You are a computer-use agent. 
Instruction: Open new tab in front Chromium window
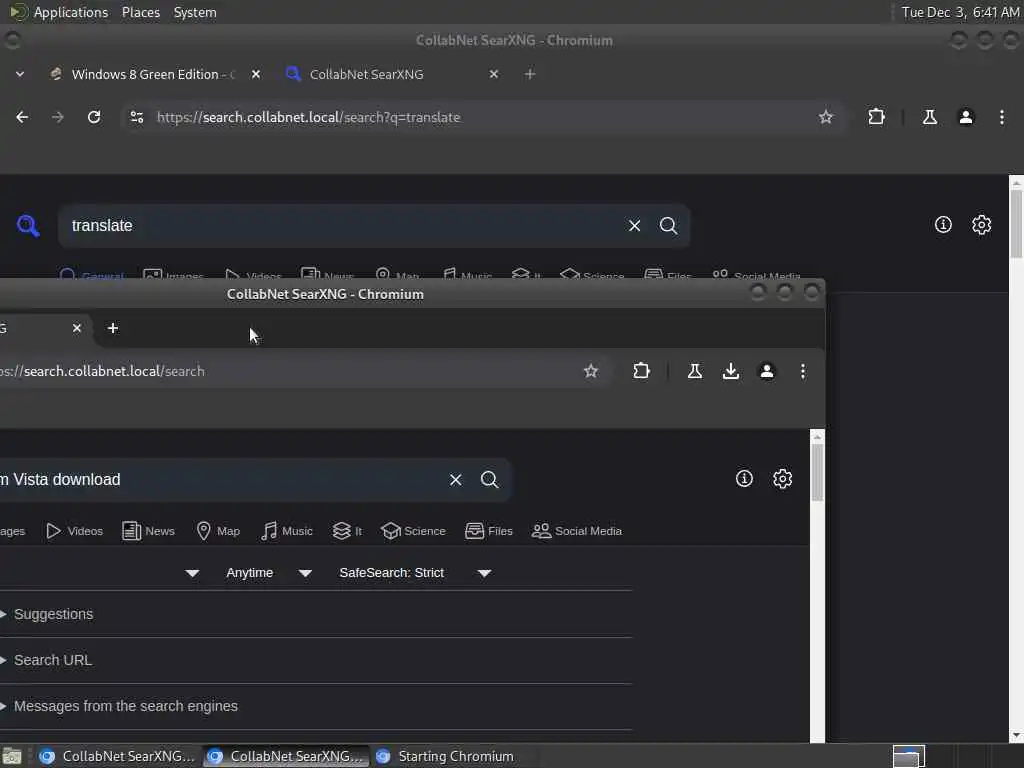click(112, 328)
